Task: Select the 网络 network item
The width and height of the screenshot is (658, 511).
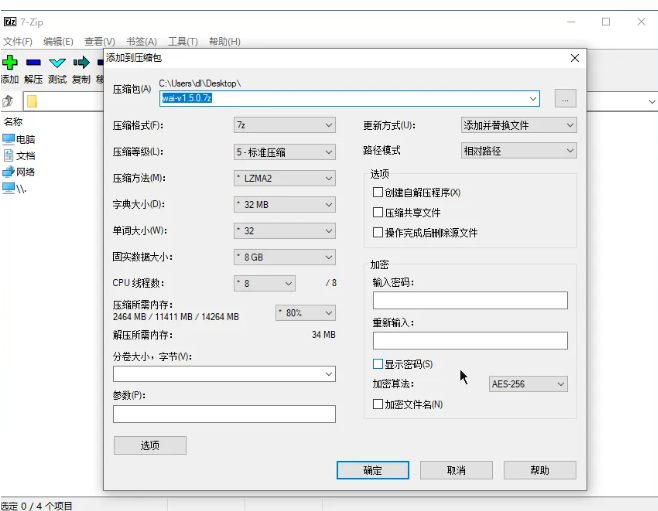Action: tap(19, 172)
